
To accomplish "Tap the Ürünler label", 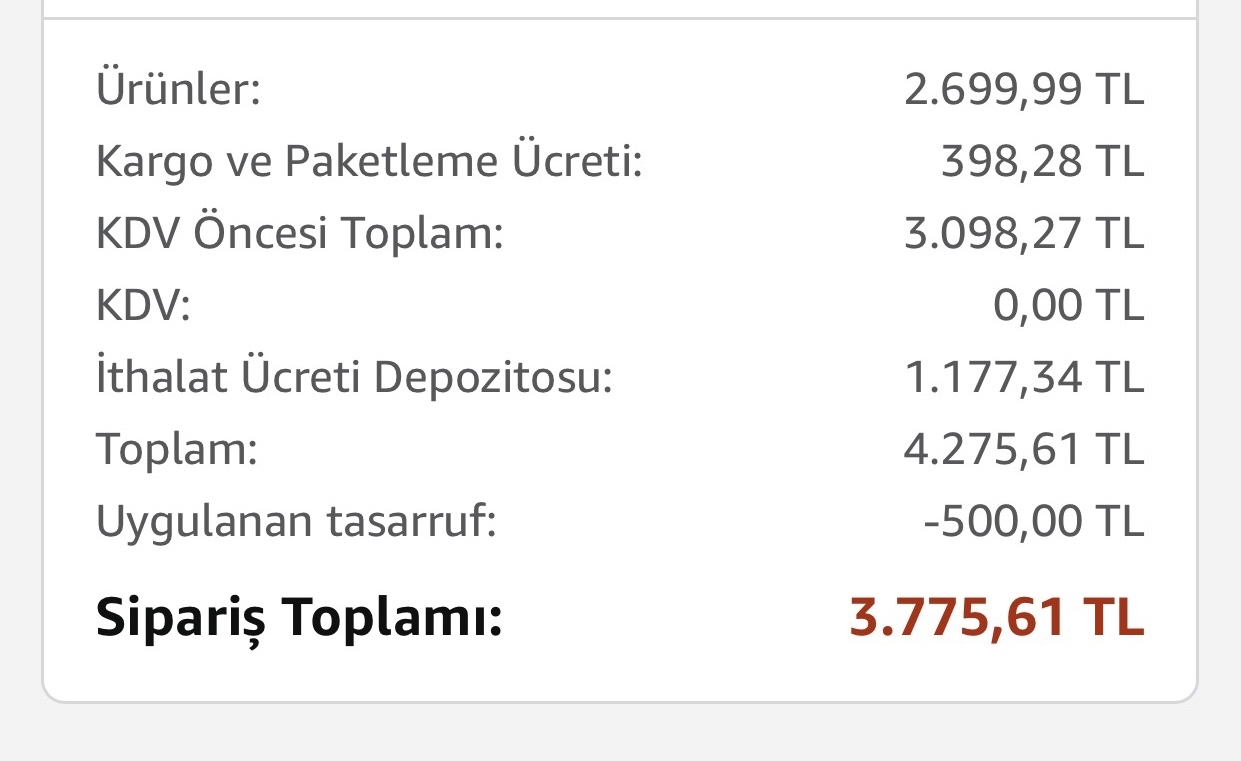I will 178,90.
